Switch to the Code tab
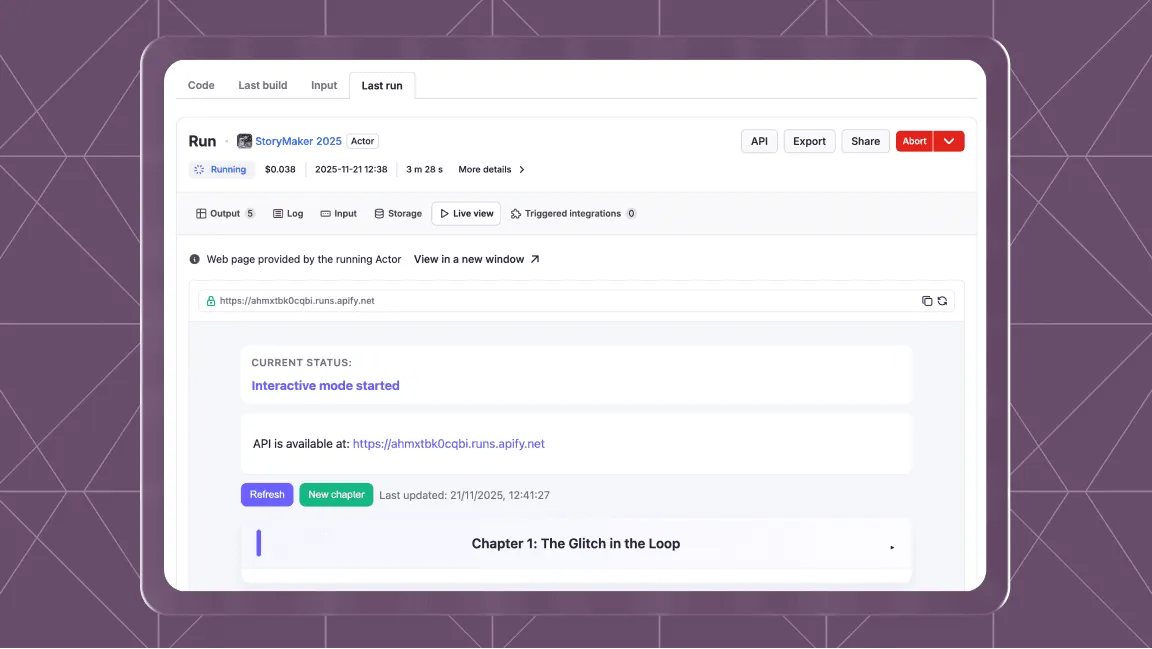 click(201, 86)
